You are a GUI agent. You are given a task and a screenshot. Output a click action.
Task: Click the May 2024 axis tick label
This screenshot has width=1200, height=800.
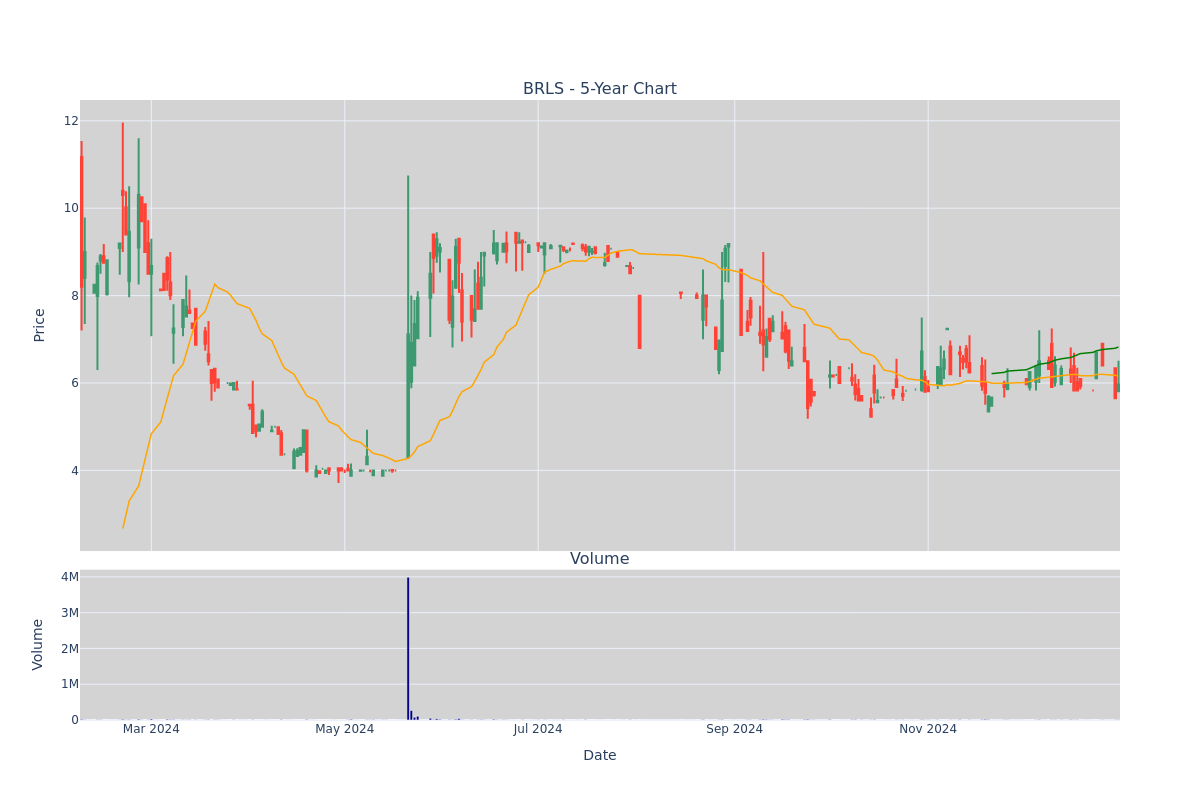click(344, 729)
